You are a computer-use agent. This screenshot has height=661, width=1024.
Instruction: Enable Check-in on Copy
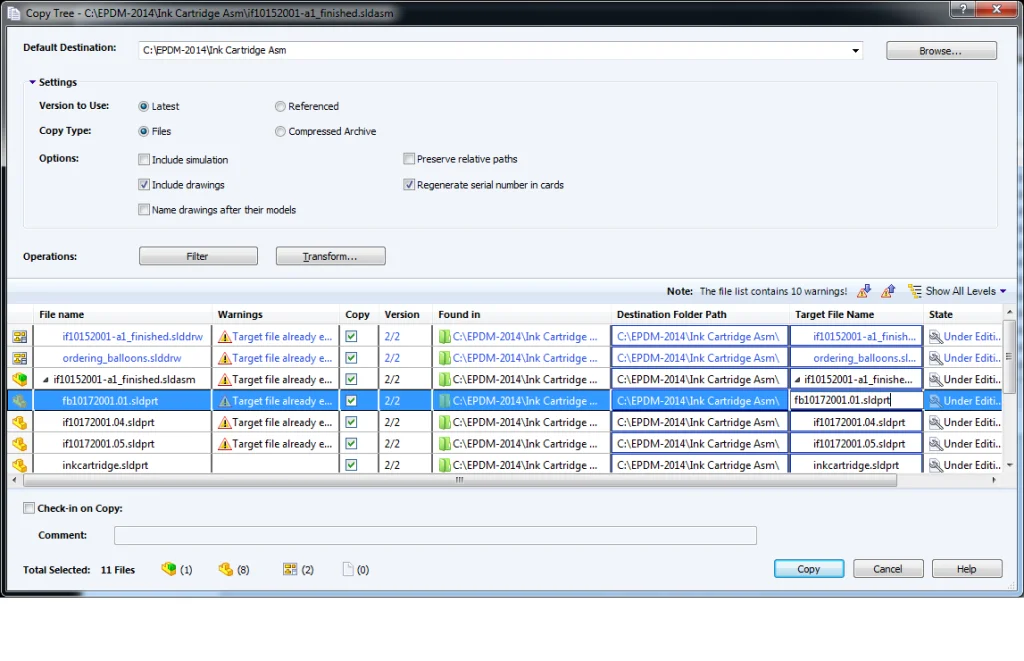pyautogui.click(x=29, y=508)
